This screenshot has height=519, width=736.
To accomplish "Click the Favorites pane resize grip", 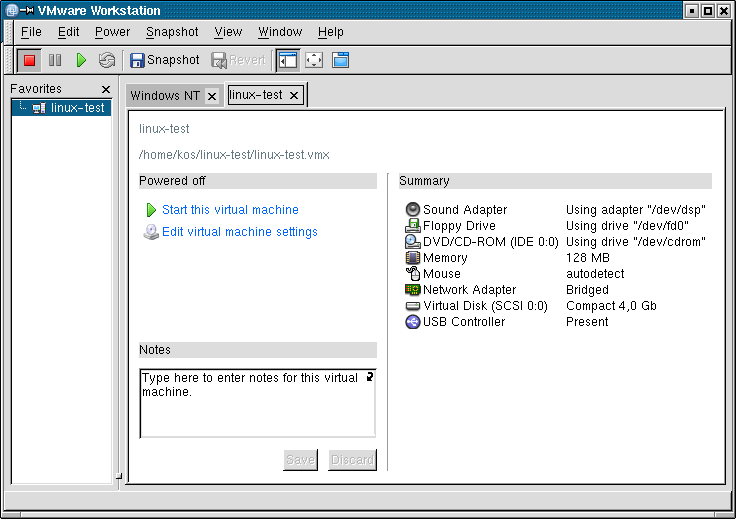I will tap(118, 476).
